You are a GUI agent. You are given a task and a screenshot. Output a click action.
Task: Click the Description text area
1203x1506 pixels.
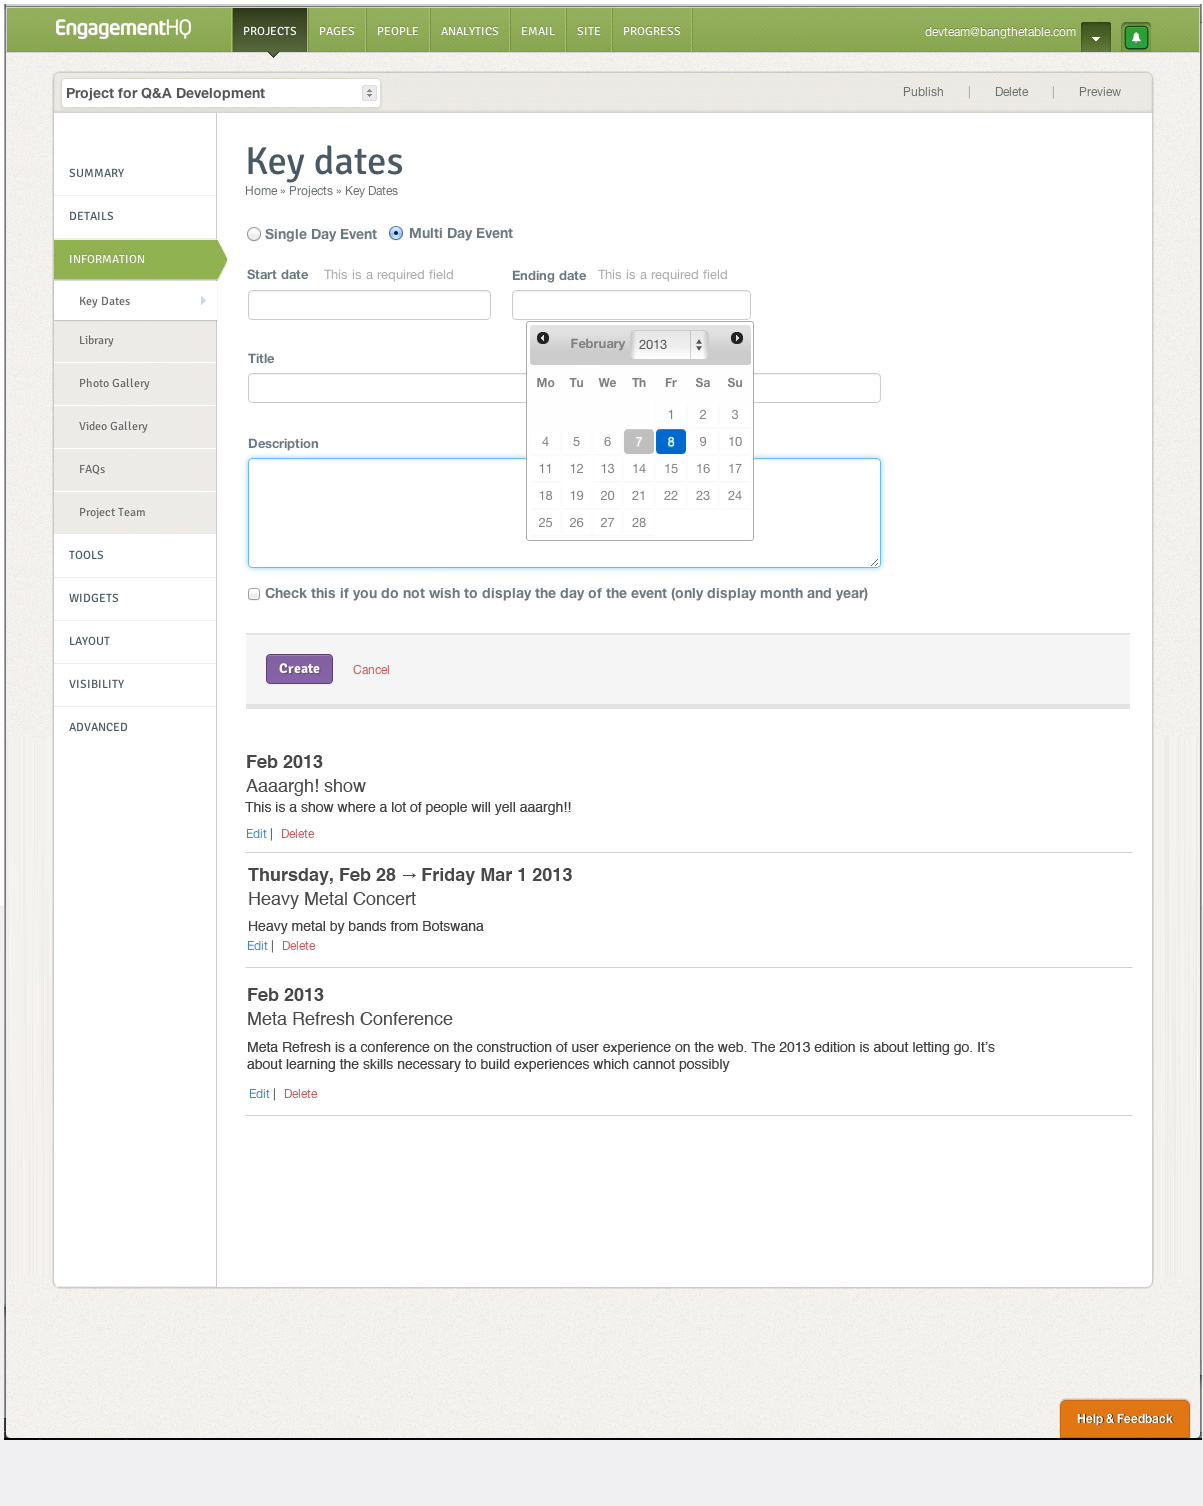[564, 513]
